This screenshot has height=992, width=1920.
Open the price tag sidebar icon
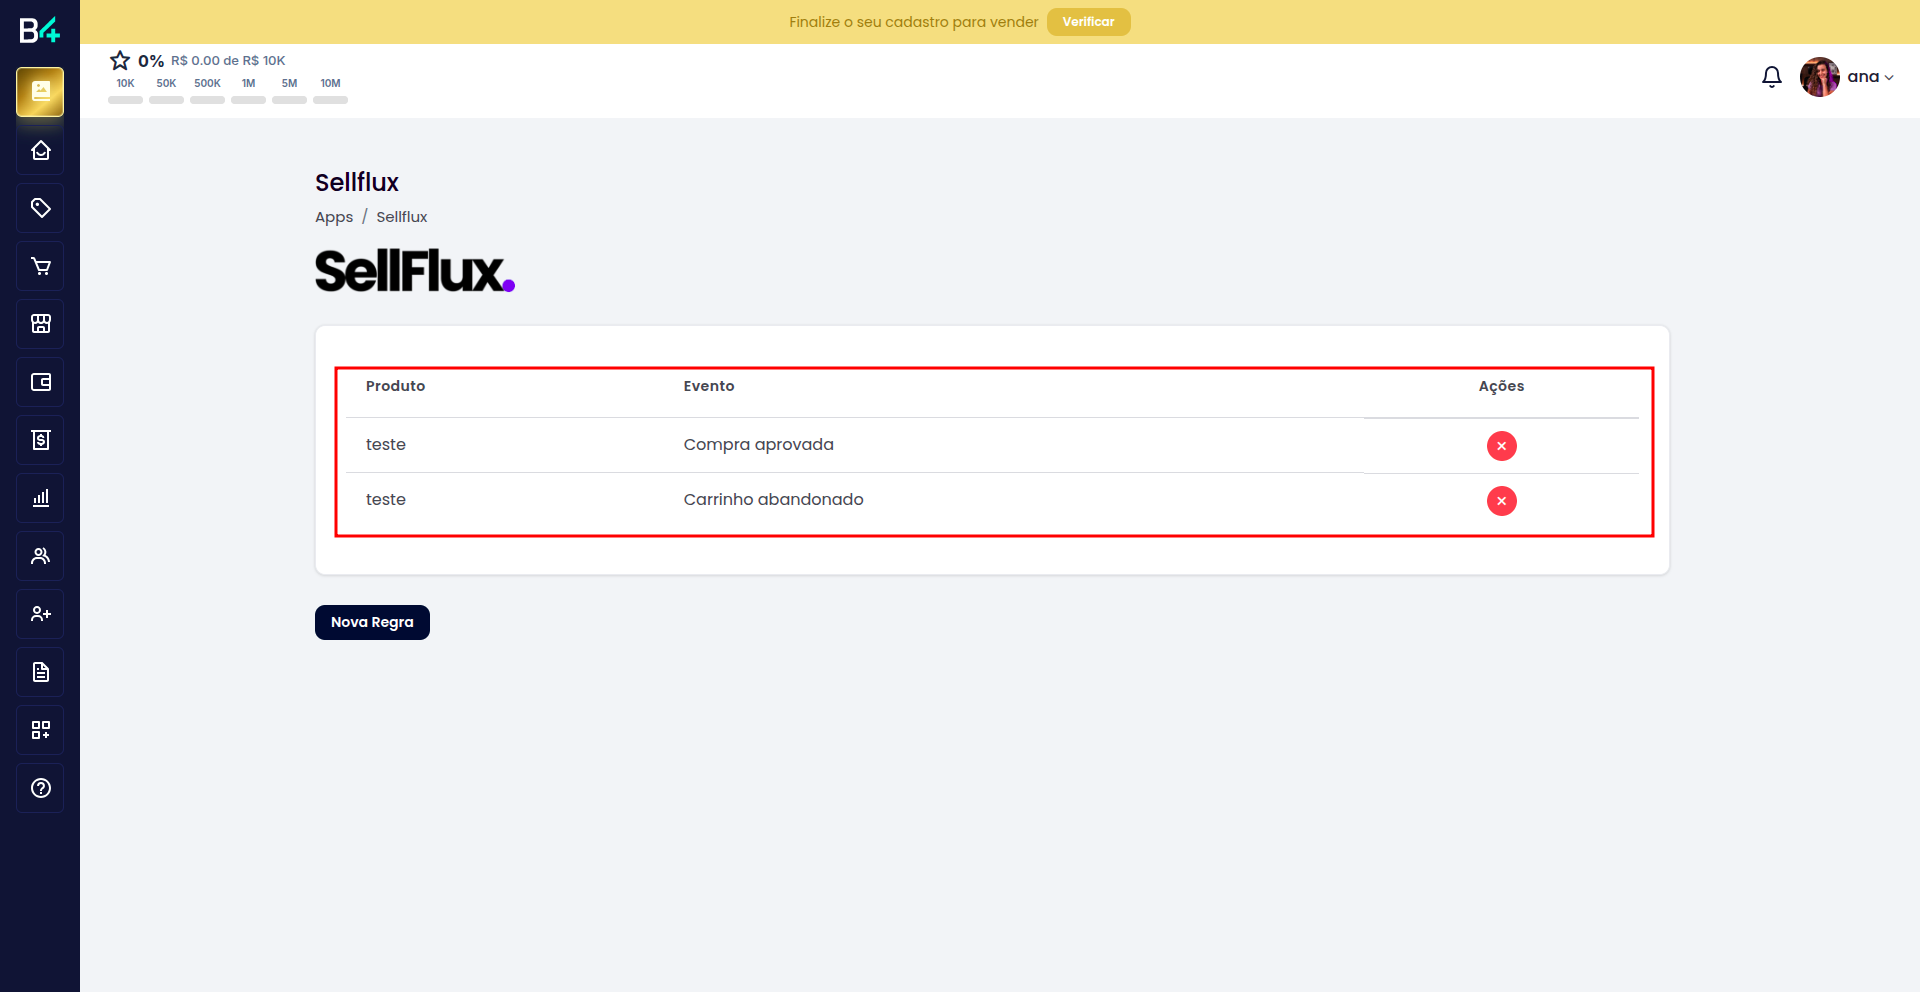(40, 208)
